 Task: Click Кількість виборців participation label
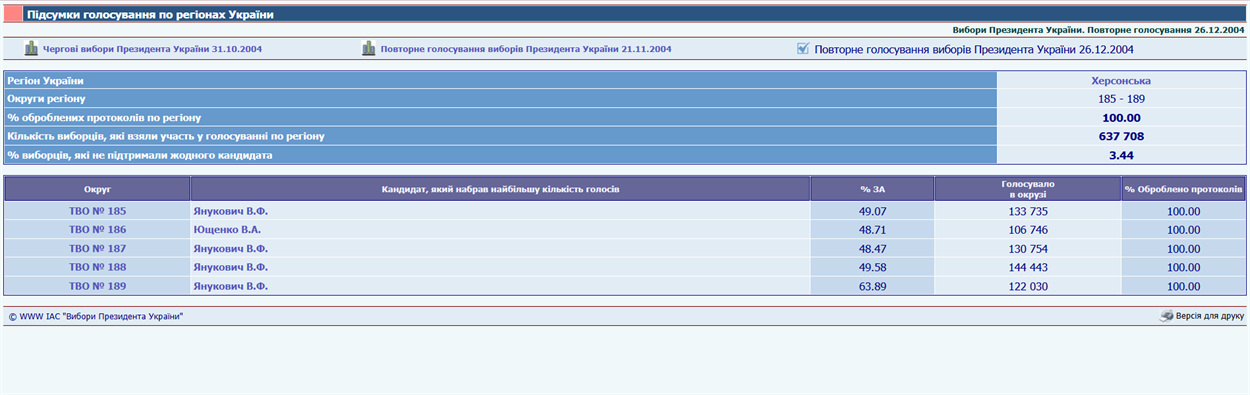click(x=166, y=136)
